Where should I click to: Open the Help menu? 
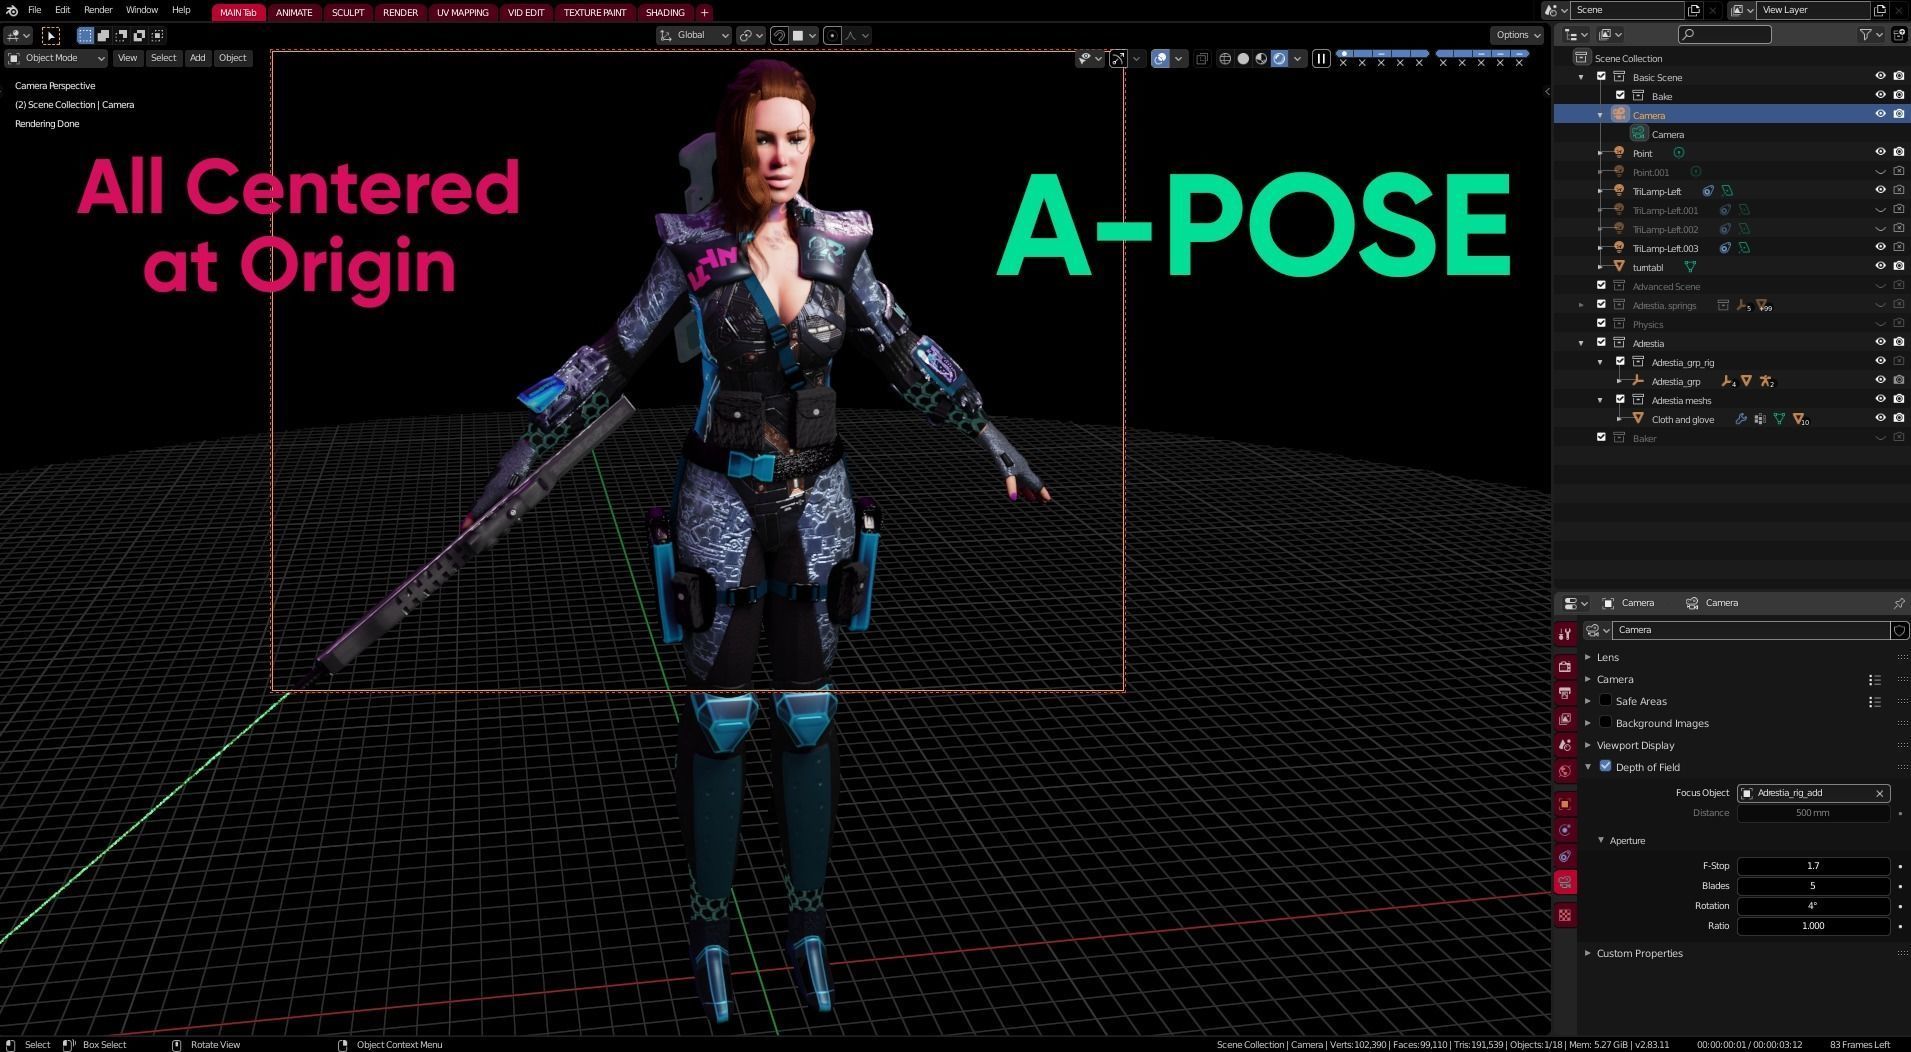(x=181, y=10)
